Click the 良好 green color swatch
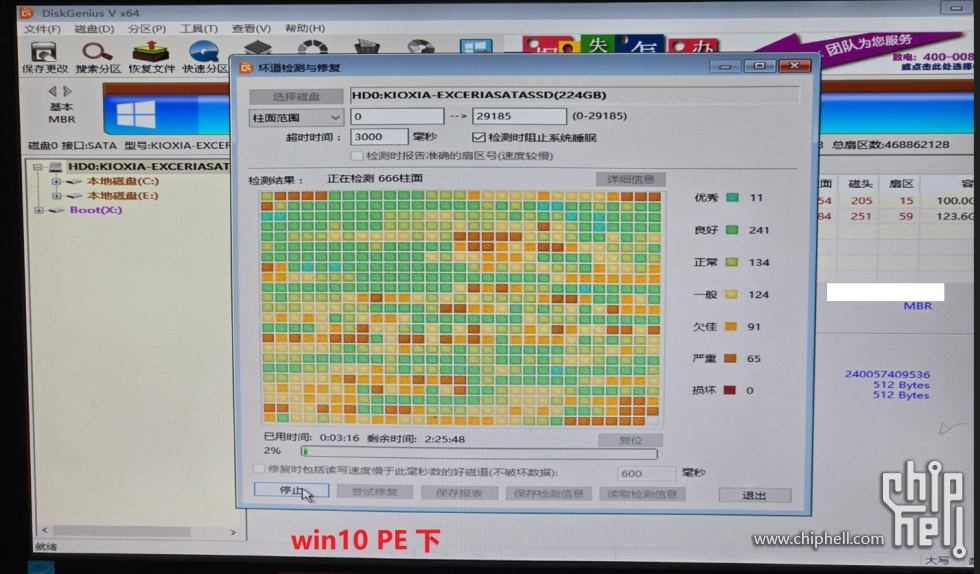 (731, 230)
